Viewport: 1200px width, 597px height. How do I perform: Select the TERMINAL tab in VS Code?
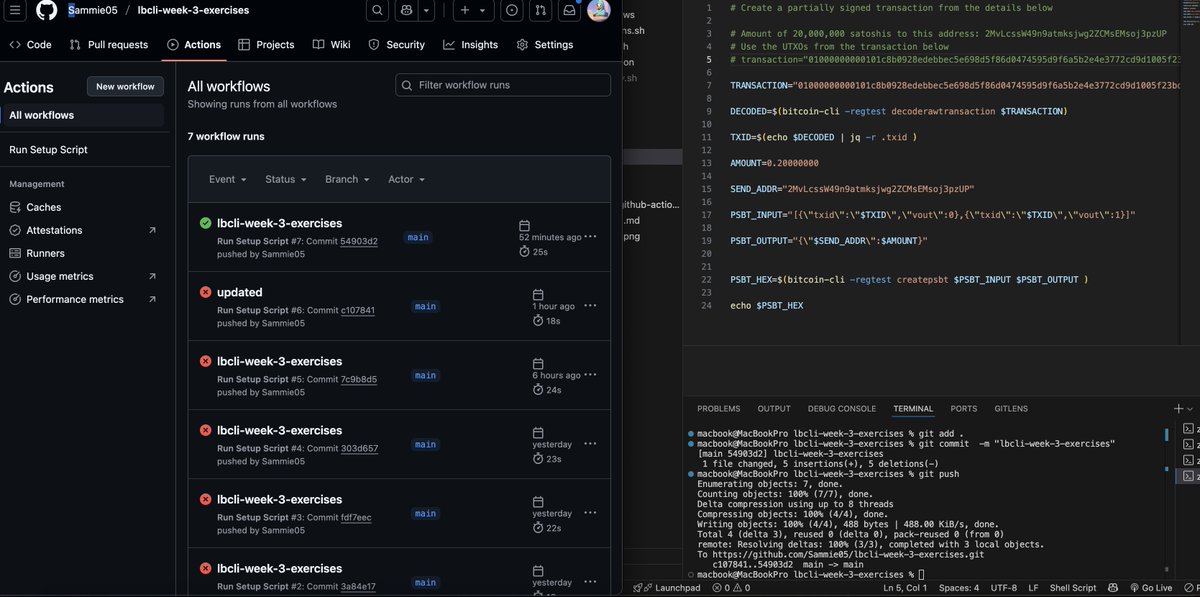(x=913, y=408)
